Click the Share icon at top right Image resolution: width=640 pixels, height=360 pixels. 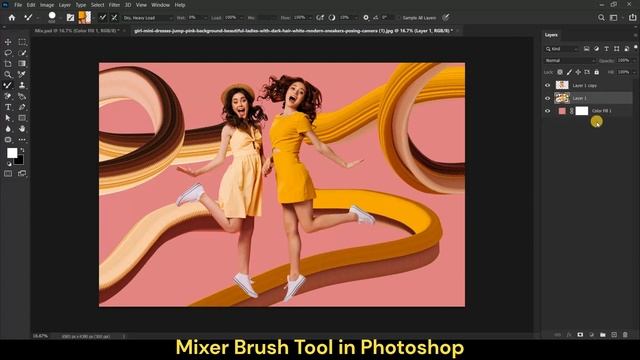[632, 18]
